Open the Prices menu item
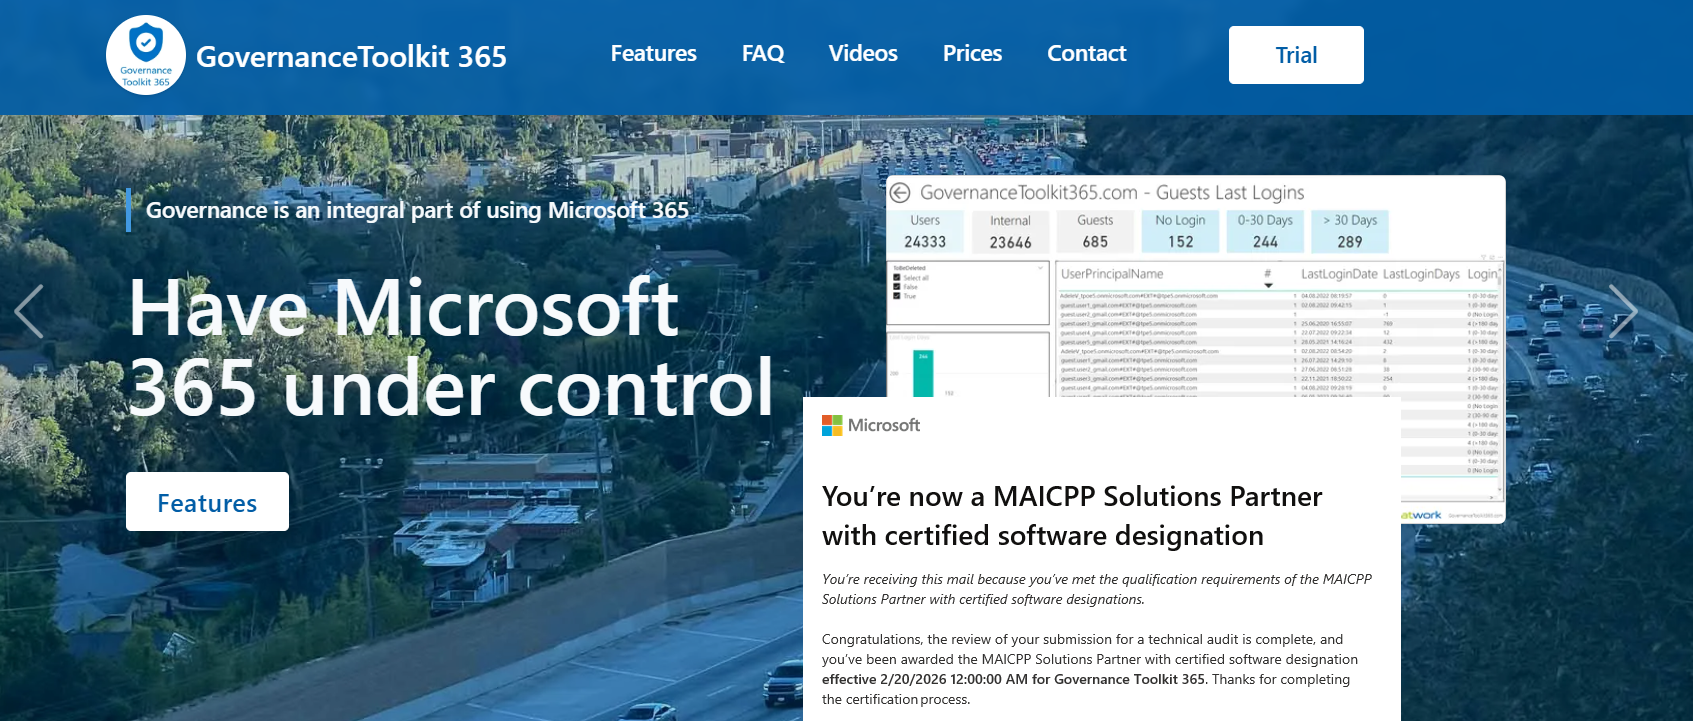Viewport: 1693px width, 721px height. click(x=972, y=54)
